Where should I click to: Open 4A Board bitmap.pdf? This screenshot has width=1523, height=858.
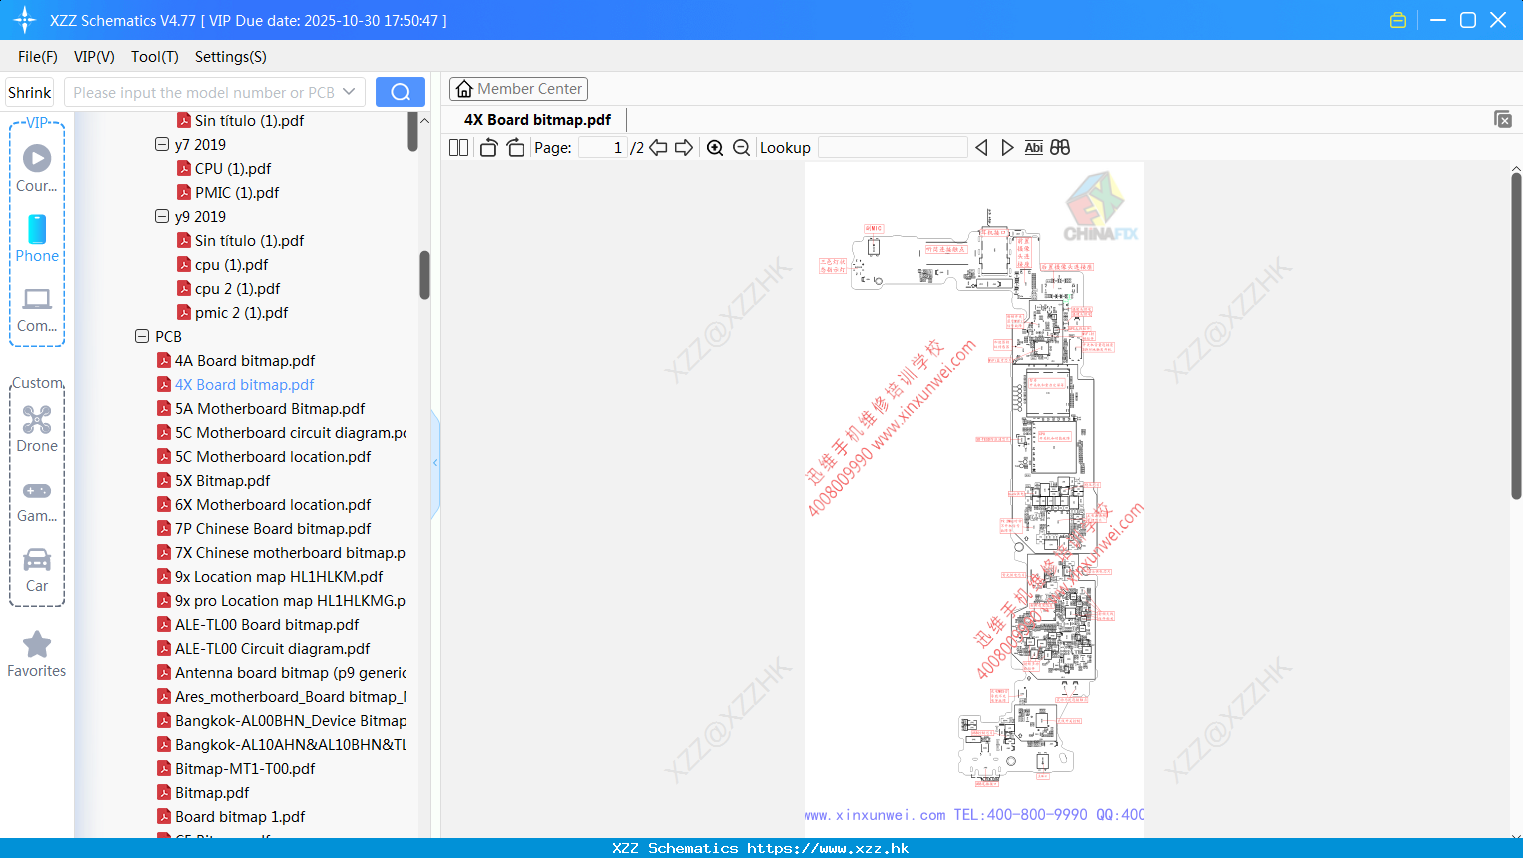tap(236, 360)
